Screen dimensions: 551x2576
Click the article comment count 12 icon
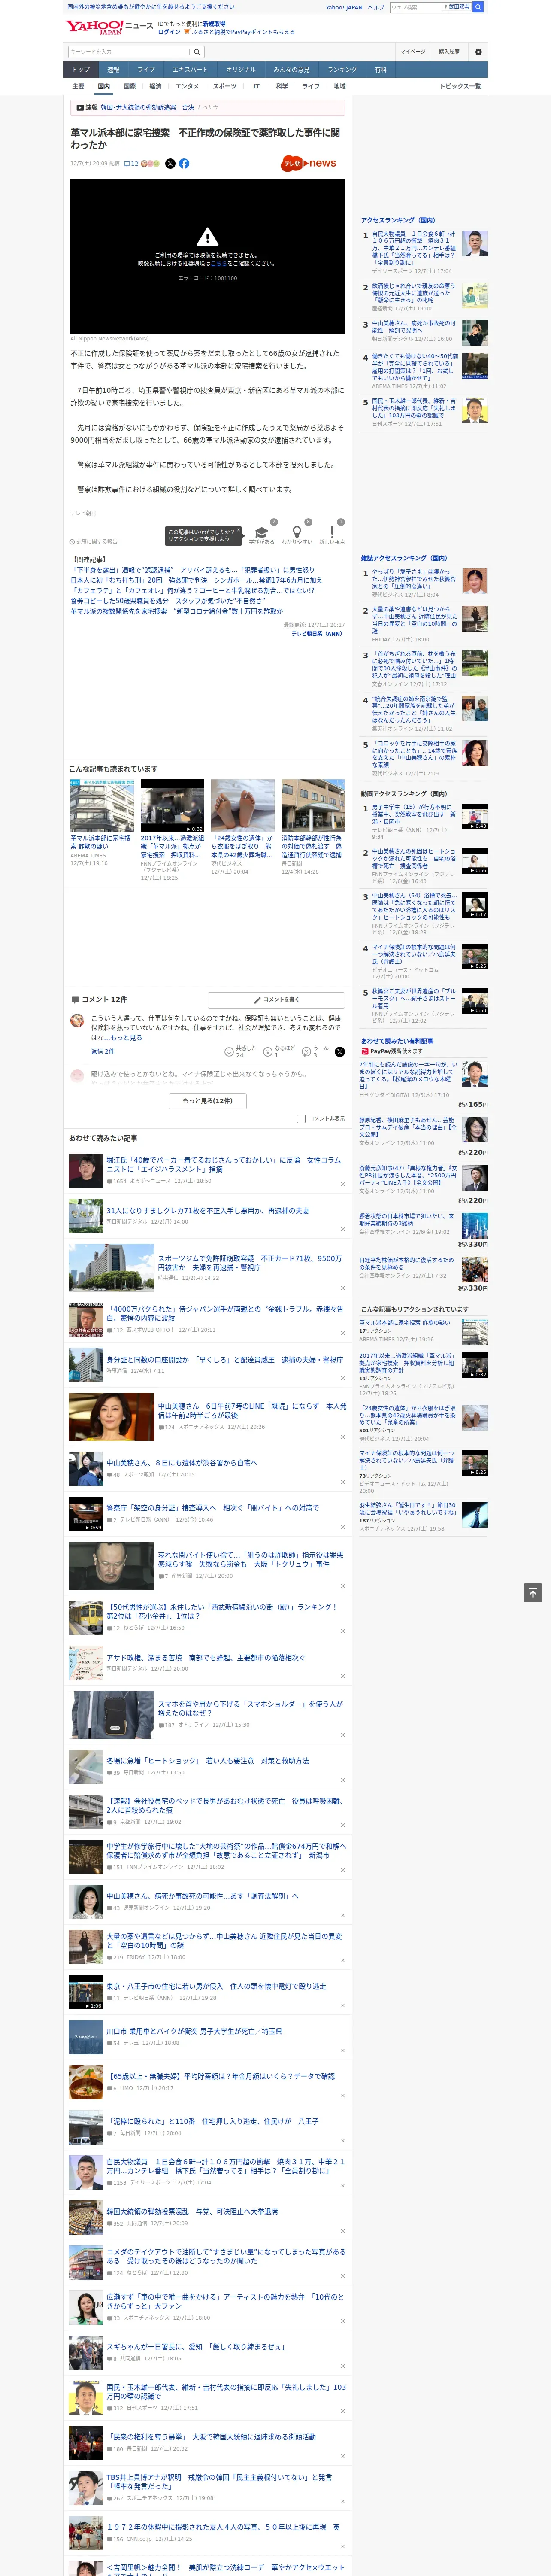[131, 163]
